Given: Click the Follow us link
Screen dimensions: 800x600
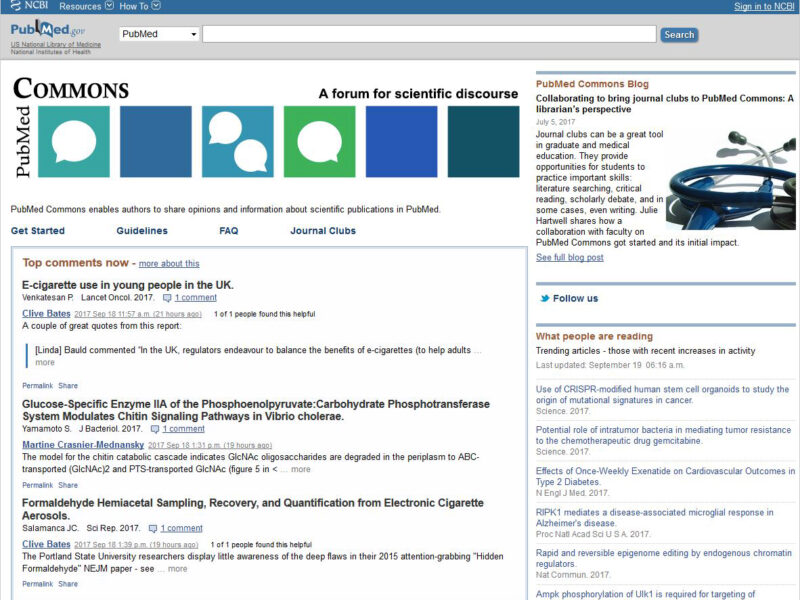Looking at the screenshot, I should [575, 298].
